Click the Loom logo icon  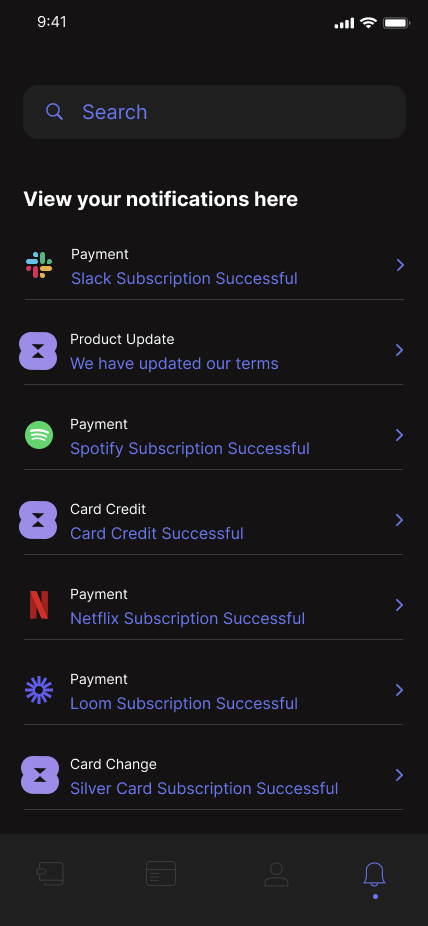click(x=39, y=690)
